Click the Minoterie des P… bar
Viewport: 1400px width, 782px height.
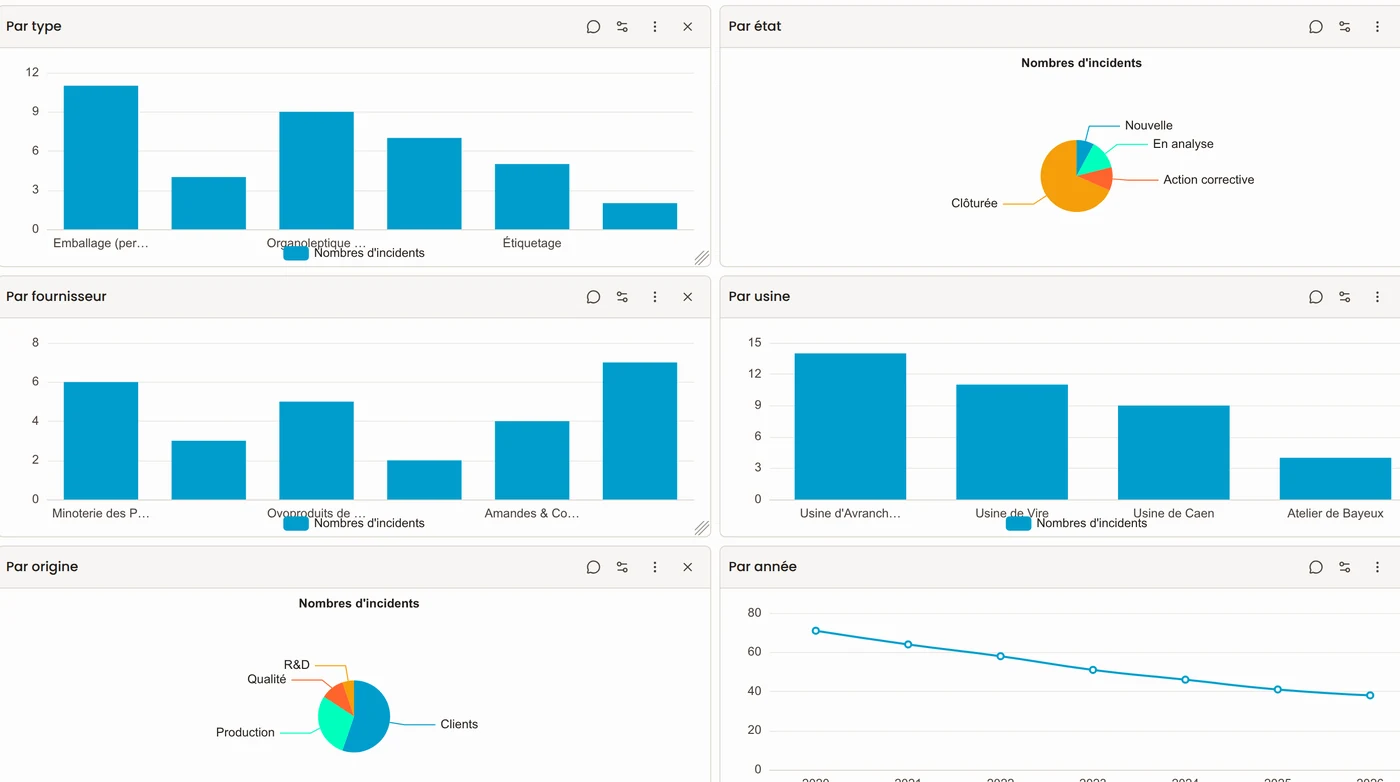tap(101, 440)
